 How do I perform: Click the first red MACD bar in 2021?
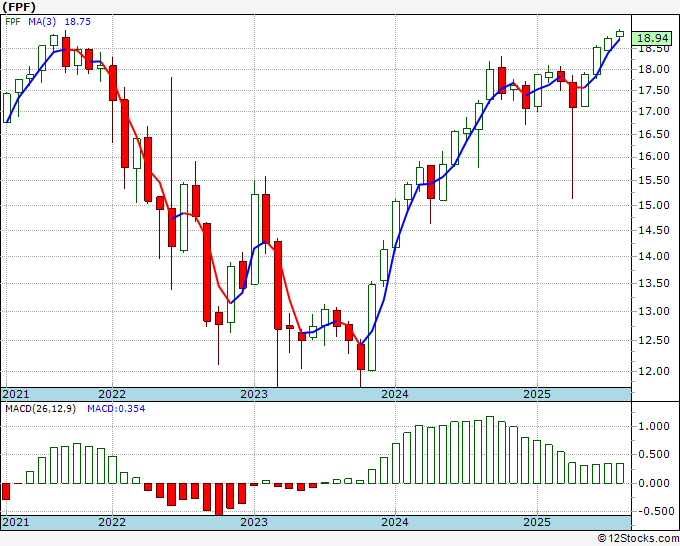(6, 491)
